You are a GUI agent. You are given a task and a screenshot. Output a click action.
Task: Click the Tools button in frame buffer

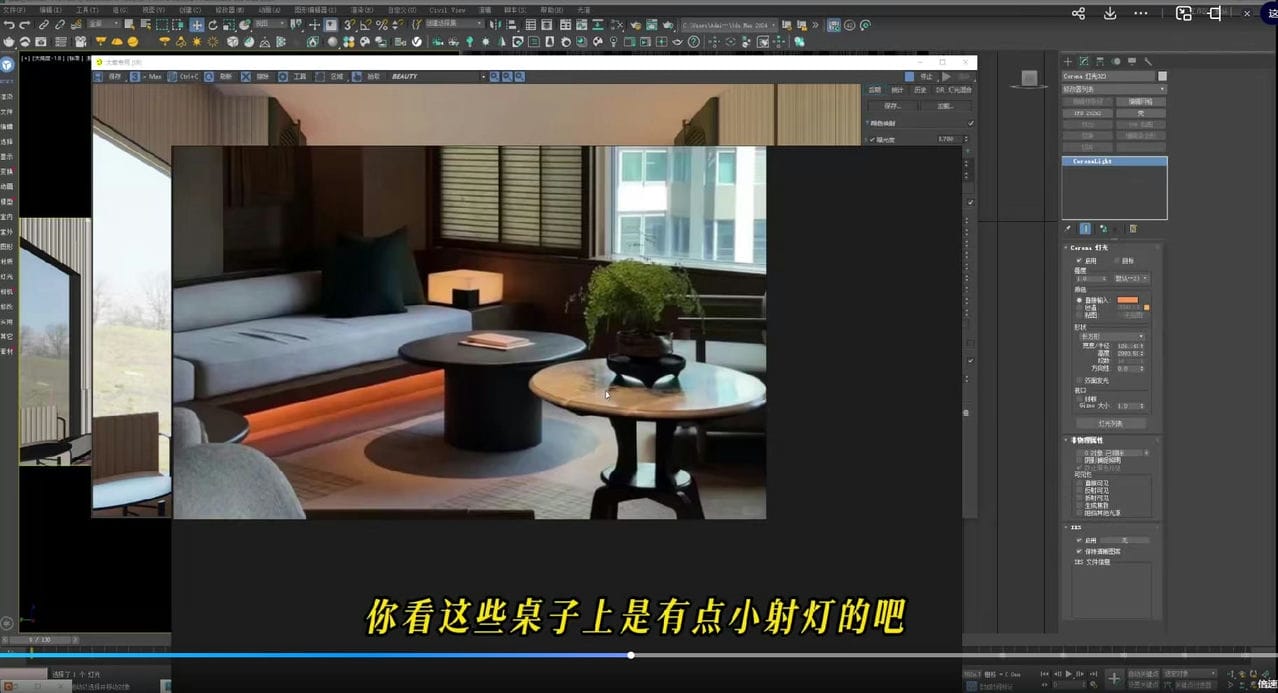(293, 76)
